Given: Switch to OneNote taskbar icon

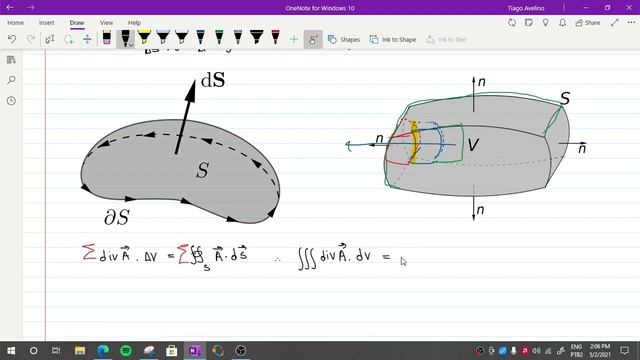Looking at the screenshot, I should tap(195, 351).
